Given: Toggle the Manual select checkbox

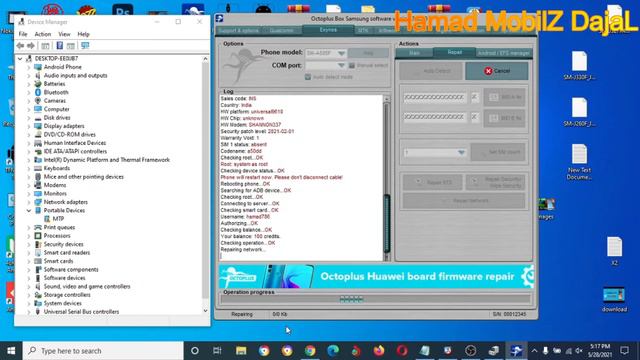Looking at the screenshot, I should (x=351, y=65).
